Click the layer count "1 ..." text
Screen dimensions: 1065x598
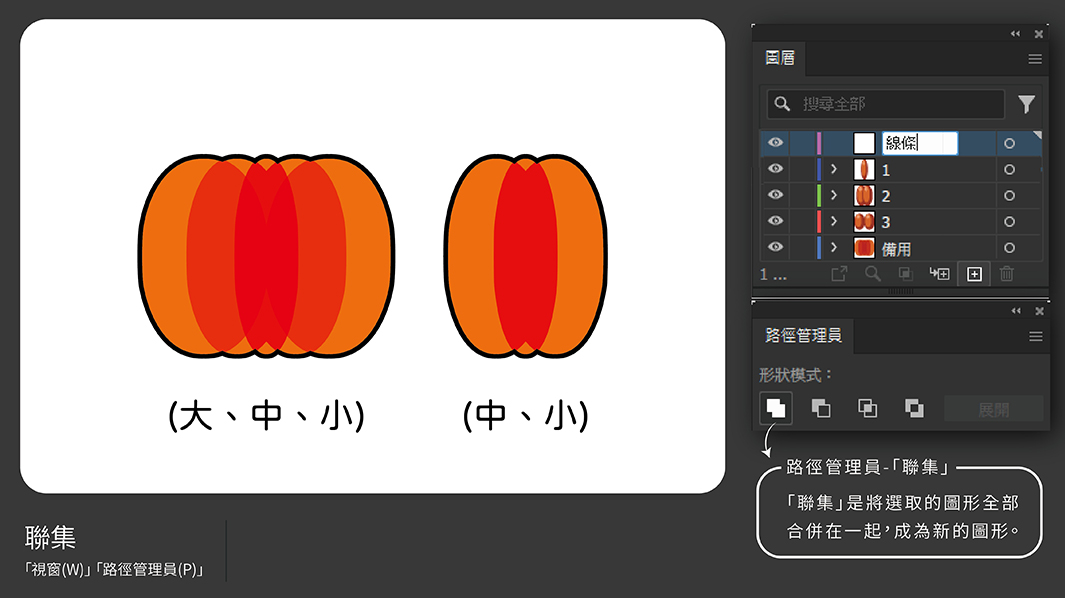pyautogui.click(x=773, y=275)
